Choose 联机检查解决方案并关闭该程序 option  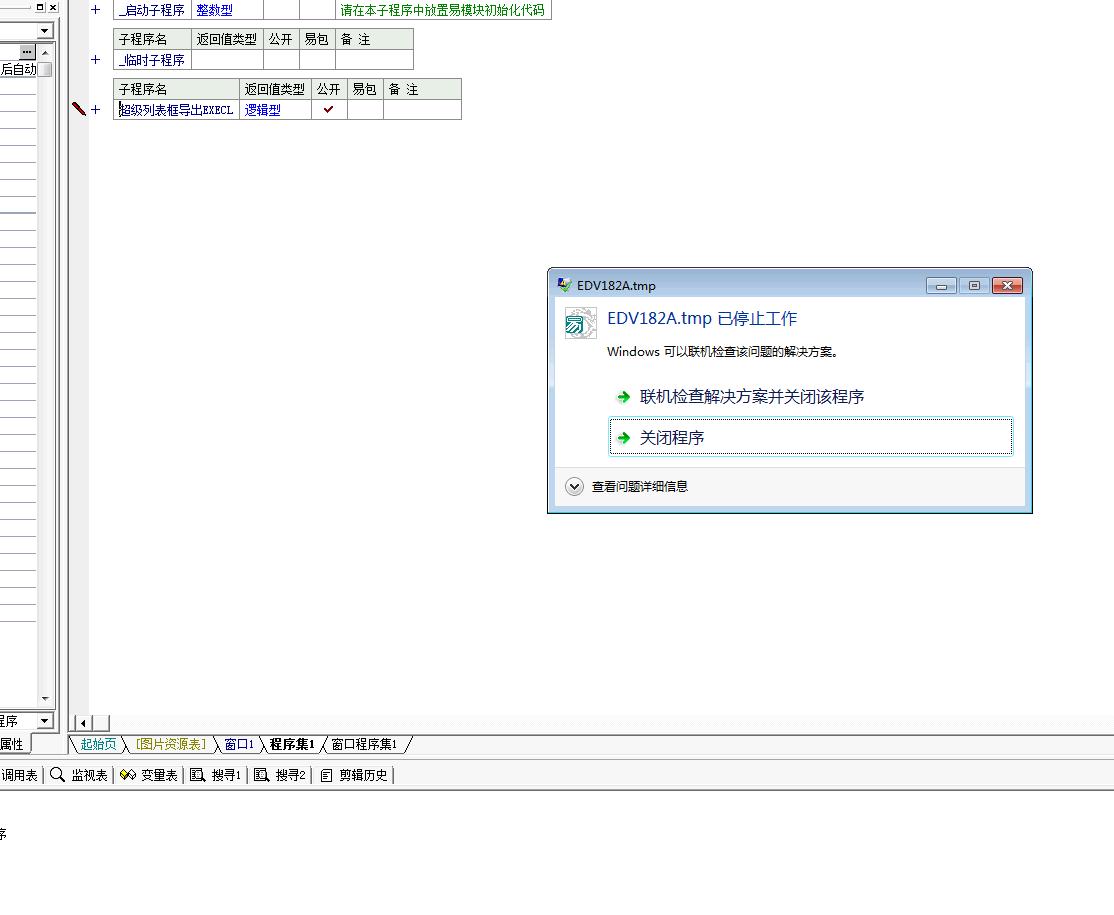[x=751, y=397]
